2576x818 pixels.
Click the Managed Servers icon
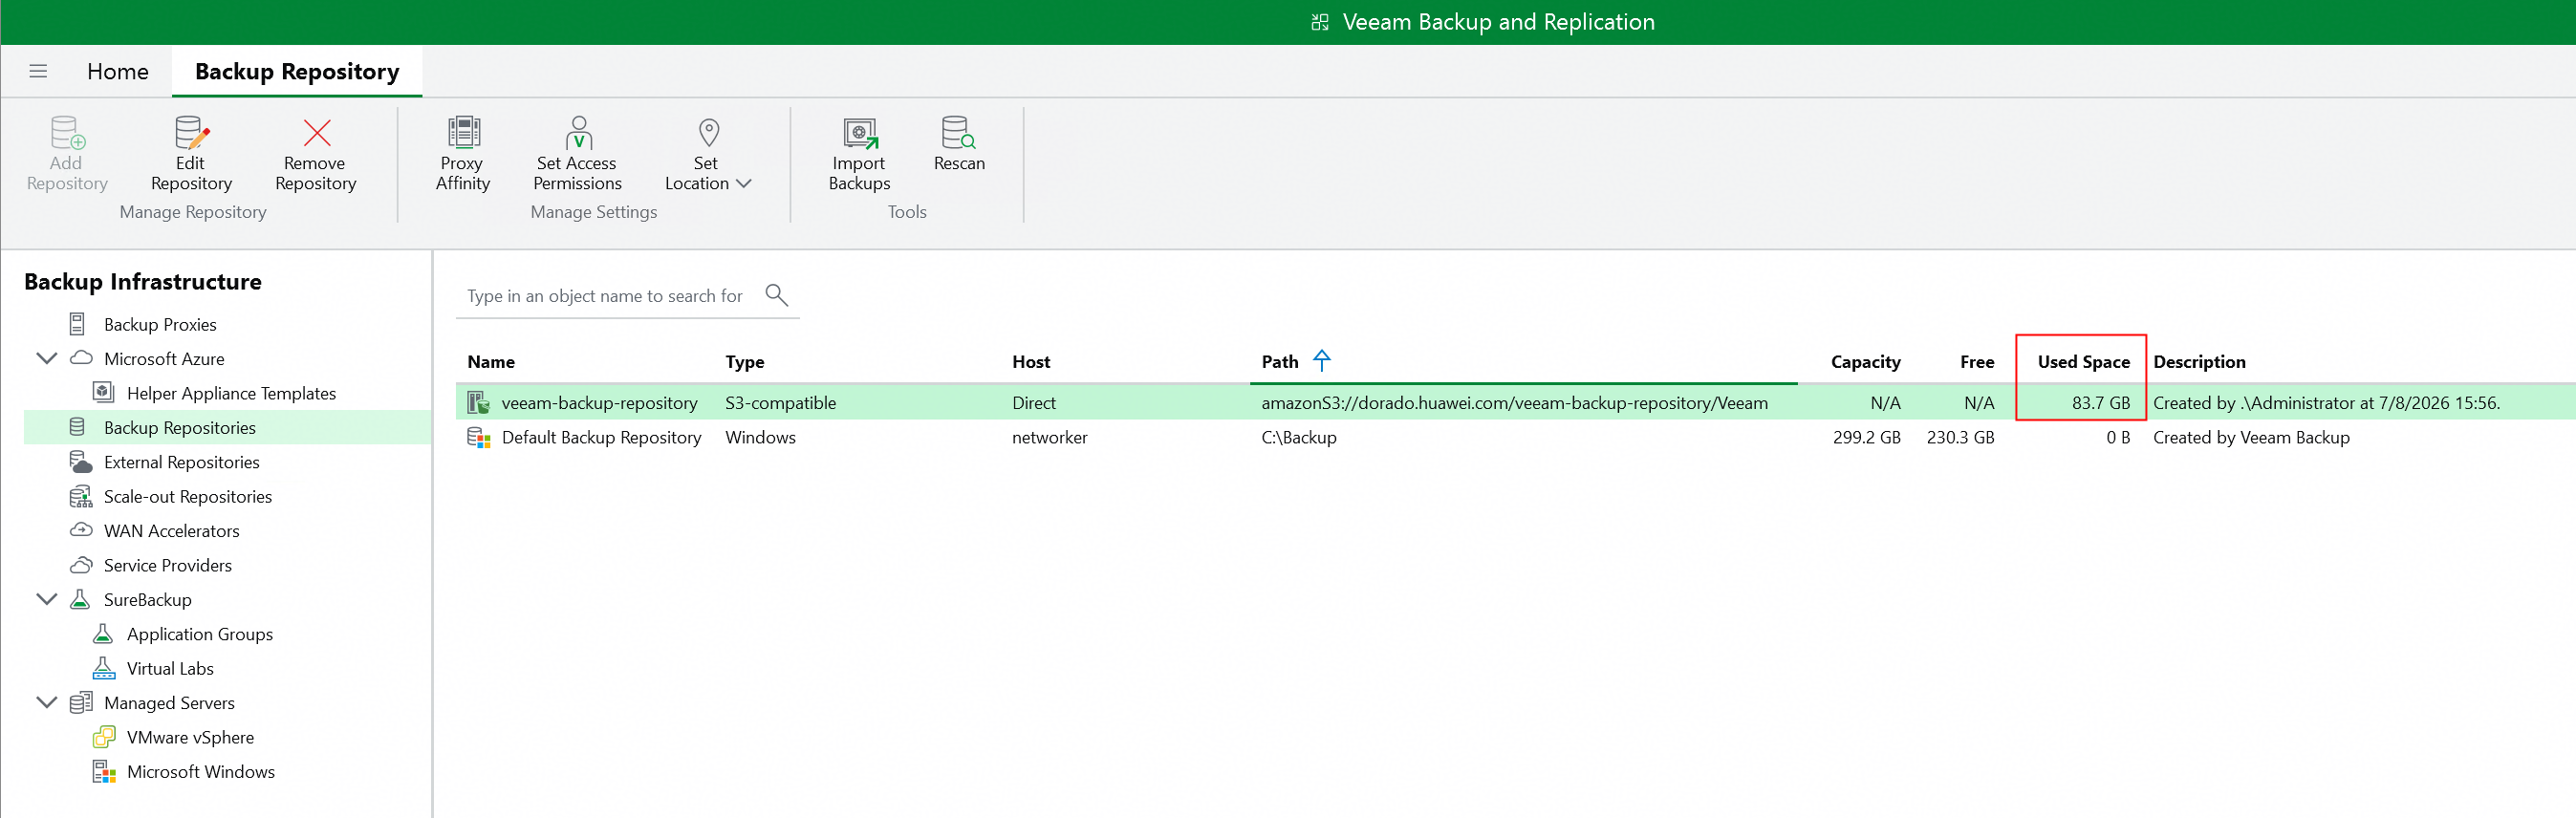coord(81,702)
